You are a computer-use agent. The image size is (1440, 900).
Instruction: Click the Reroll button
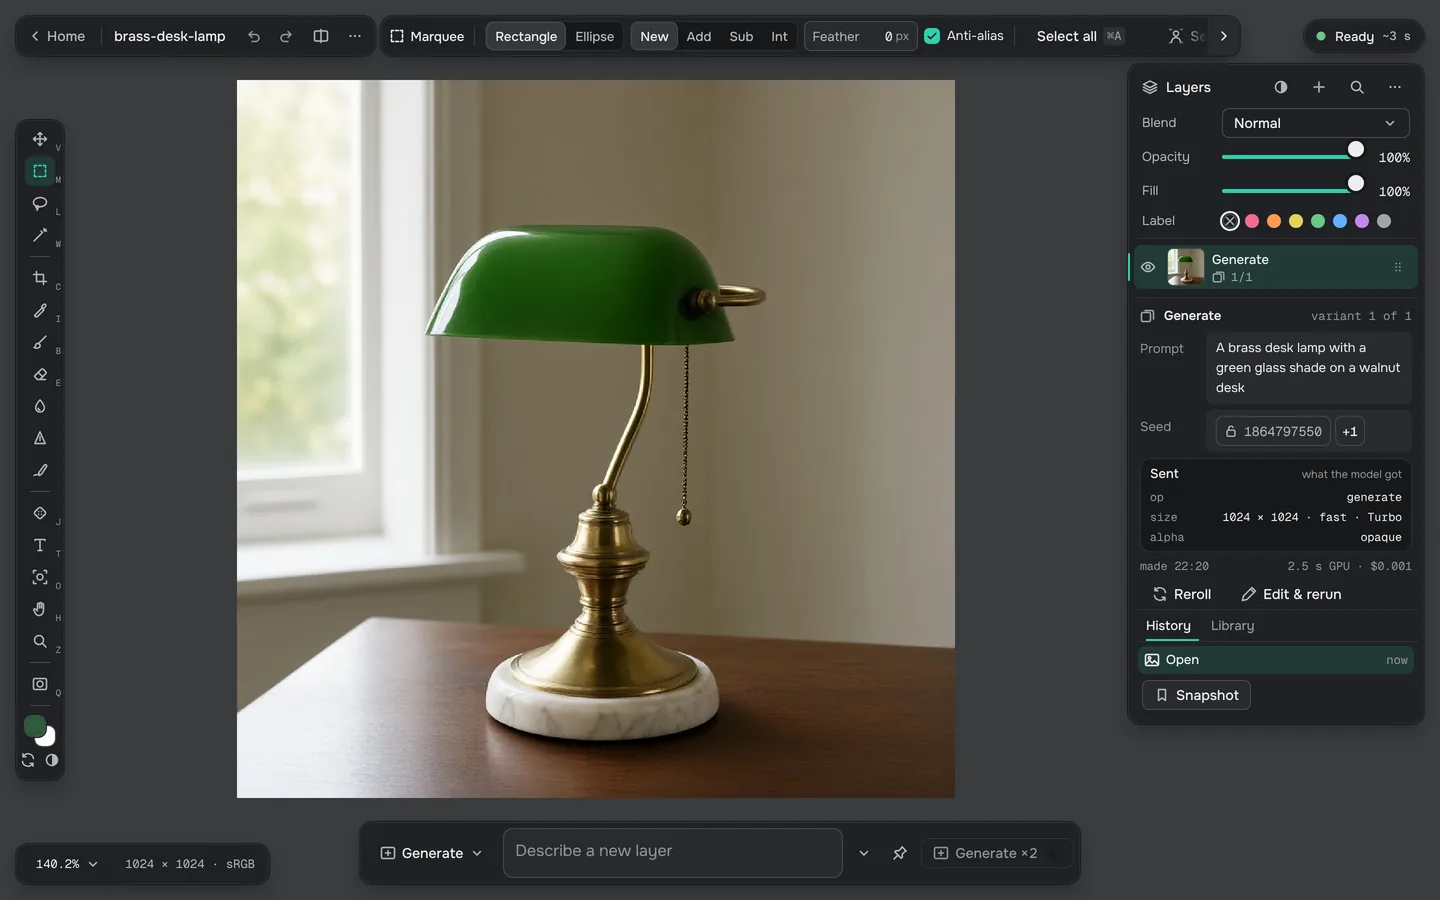[1182, 594]
